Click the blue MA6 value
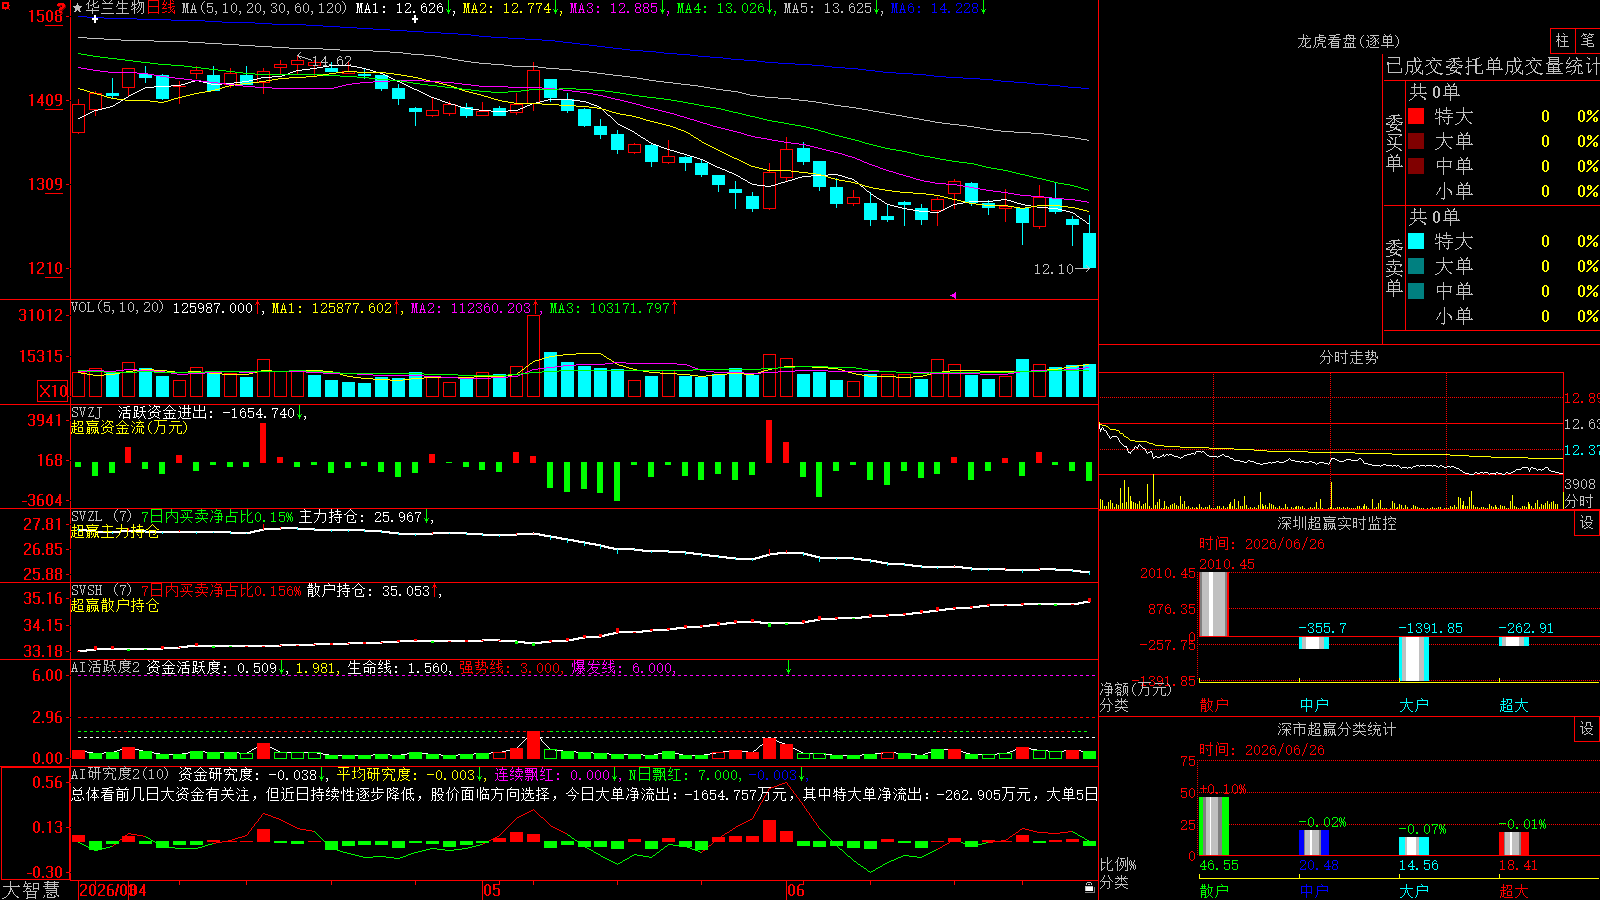1600x900 pixels. point(935,8)
